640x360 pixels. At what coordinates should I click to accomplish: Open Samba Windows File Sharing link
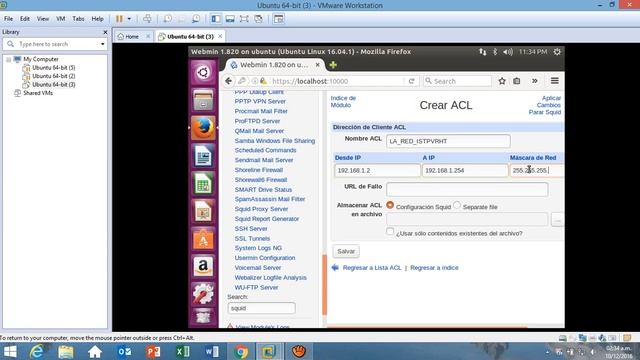(x=275, y=140)
